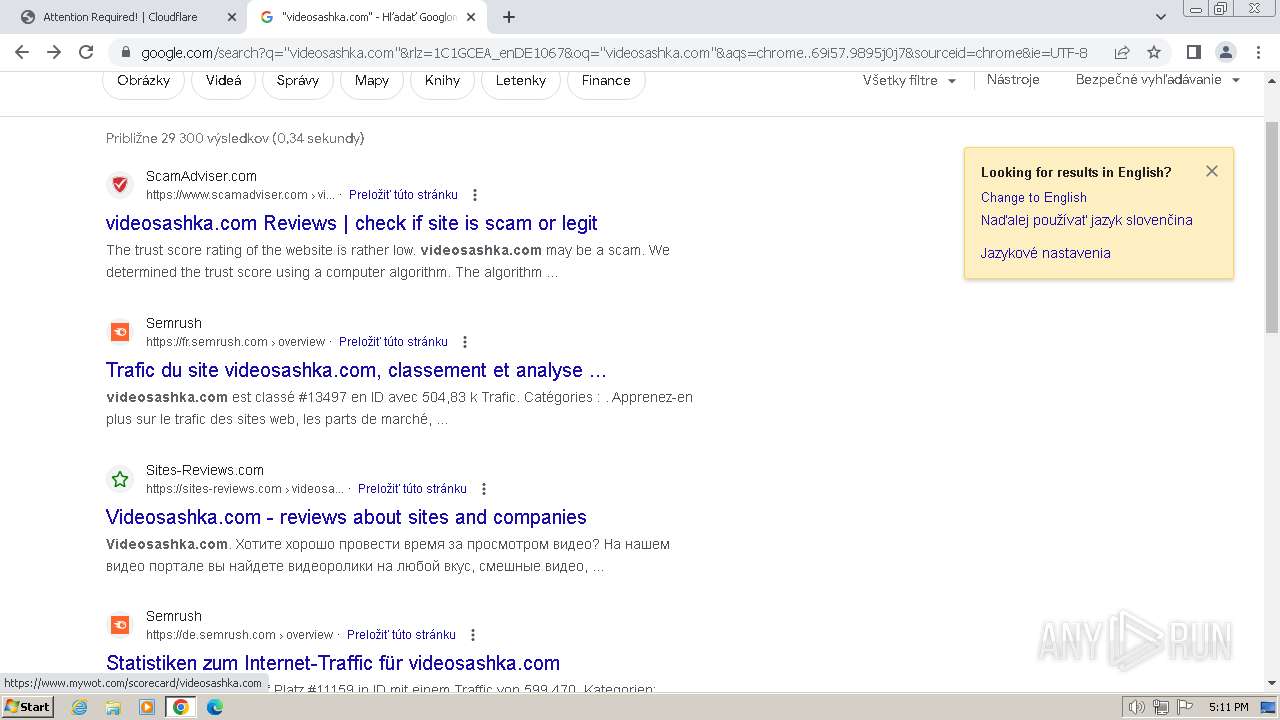Go back using the browser back arrow

click(x=22, y=52)
